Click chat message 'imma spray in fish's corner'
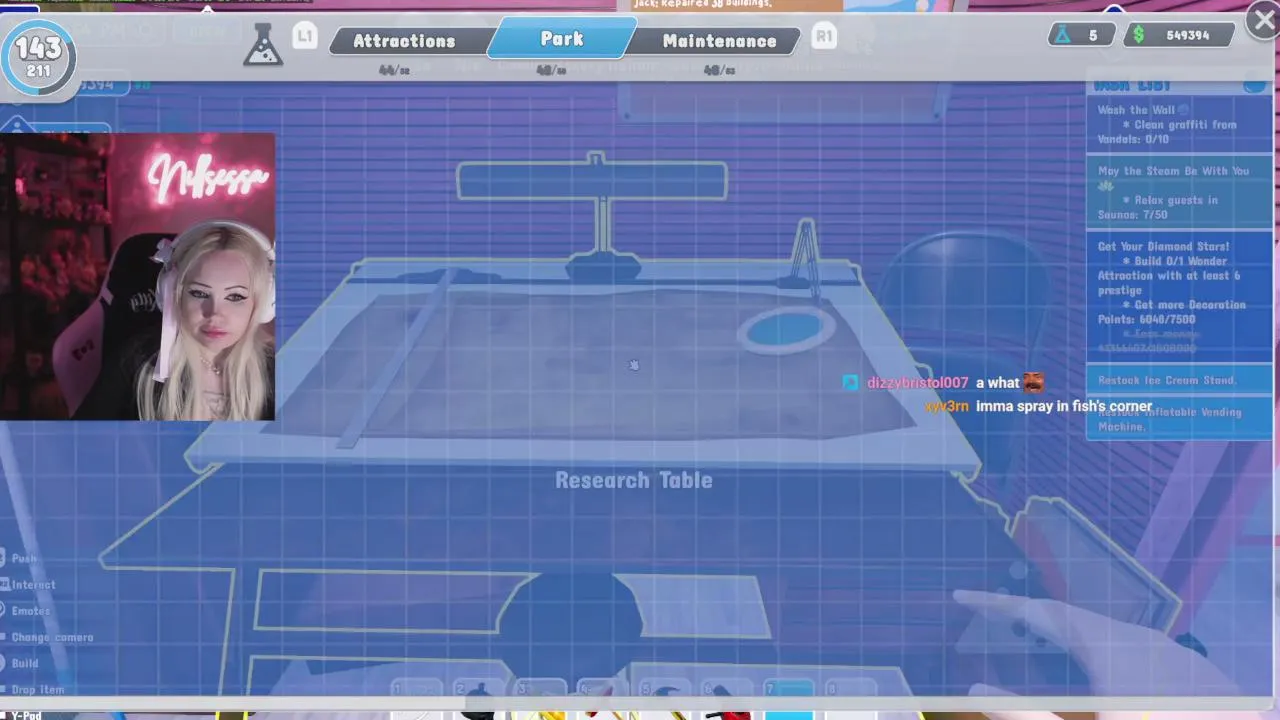Screen dimensions: 1280x720 [x=1064, y=406]
